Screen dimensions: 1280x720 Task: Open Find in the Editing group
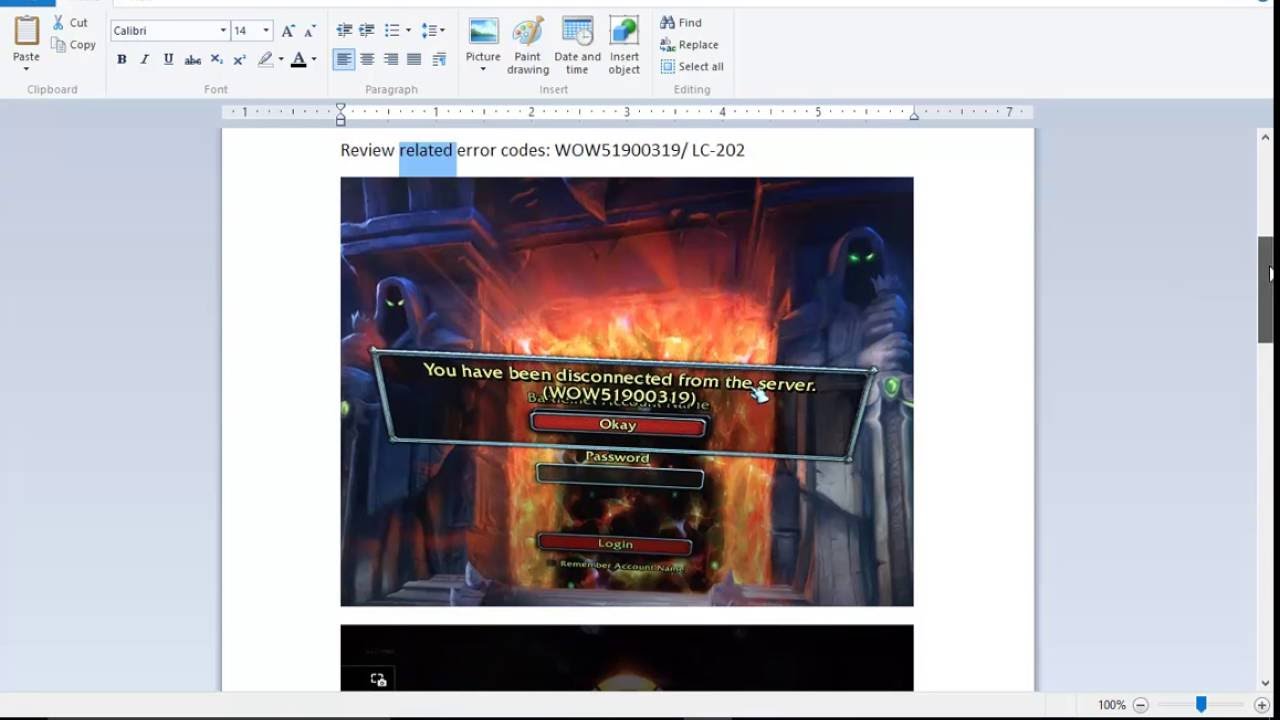(681, 23)
